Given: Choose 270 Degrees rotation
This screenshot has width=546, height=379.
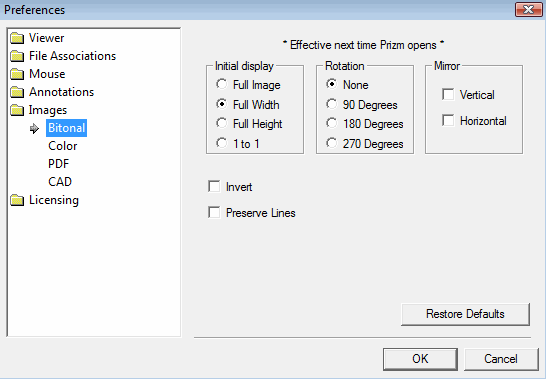Looking at the screenshot, I should coord(365,144).
